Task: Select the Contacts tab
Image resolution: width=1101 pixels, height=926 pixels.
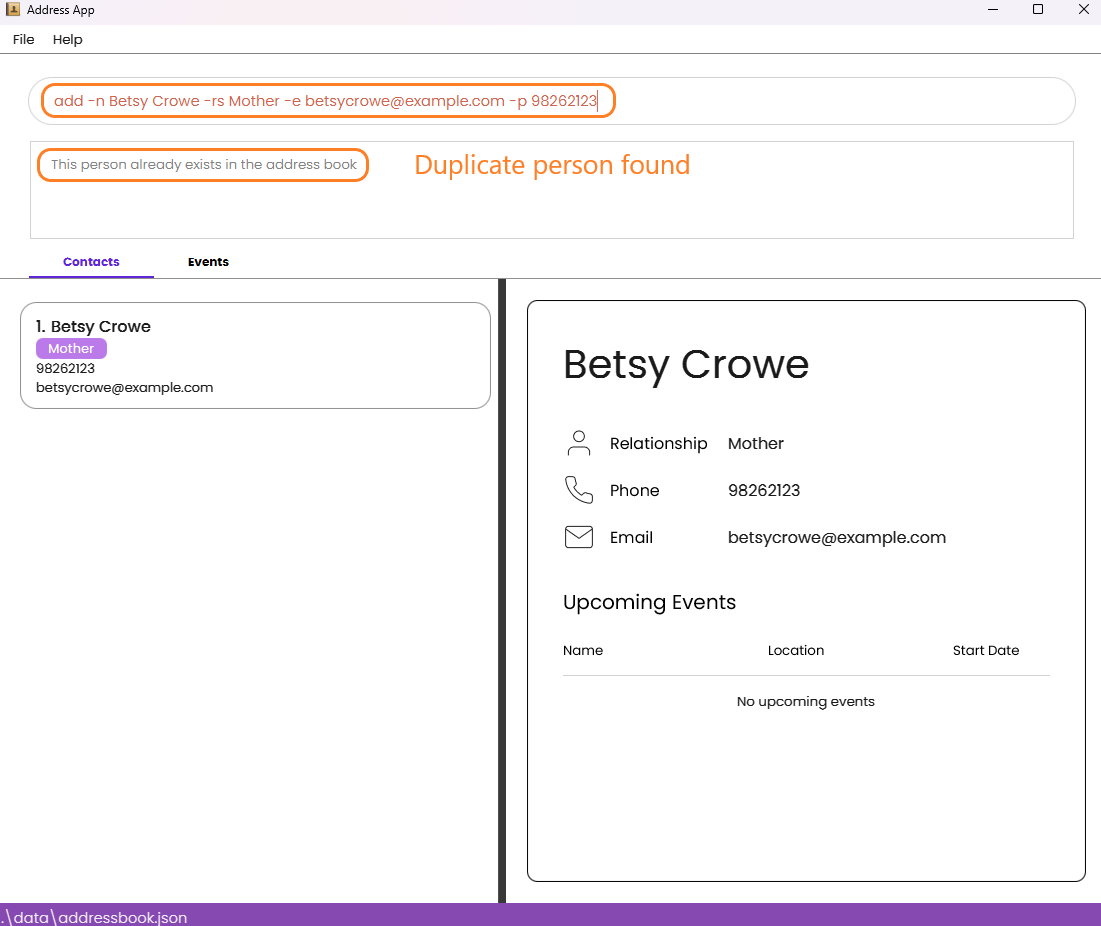Action: coord(91,262)
